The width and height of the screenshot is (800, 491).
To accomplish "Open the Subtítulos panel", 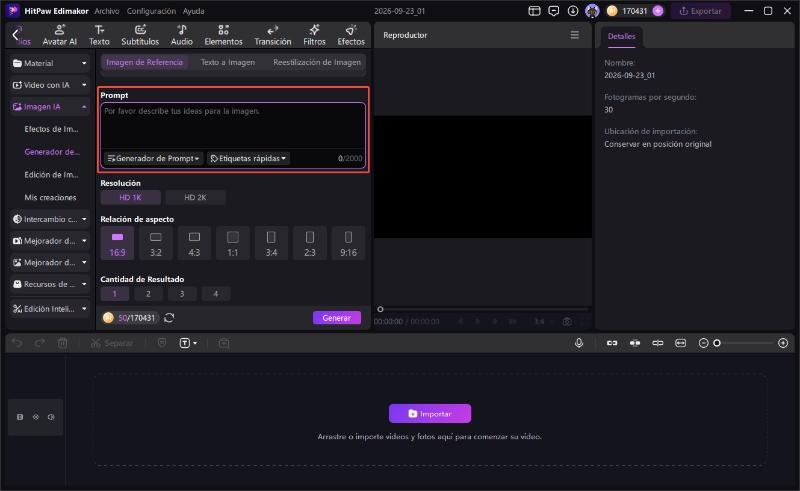I will [140, 35].
